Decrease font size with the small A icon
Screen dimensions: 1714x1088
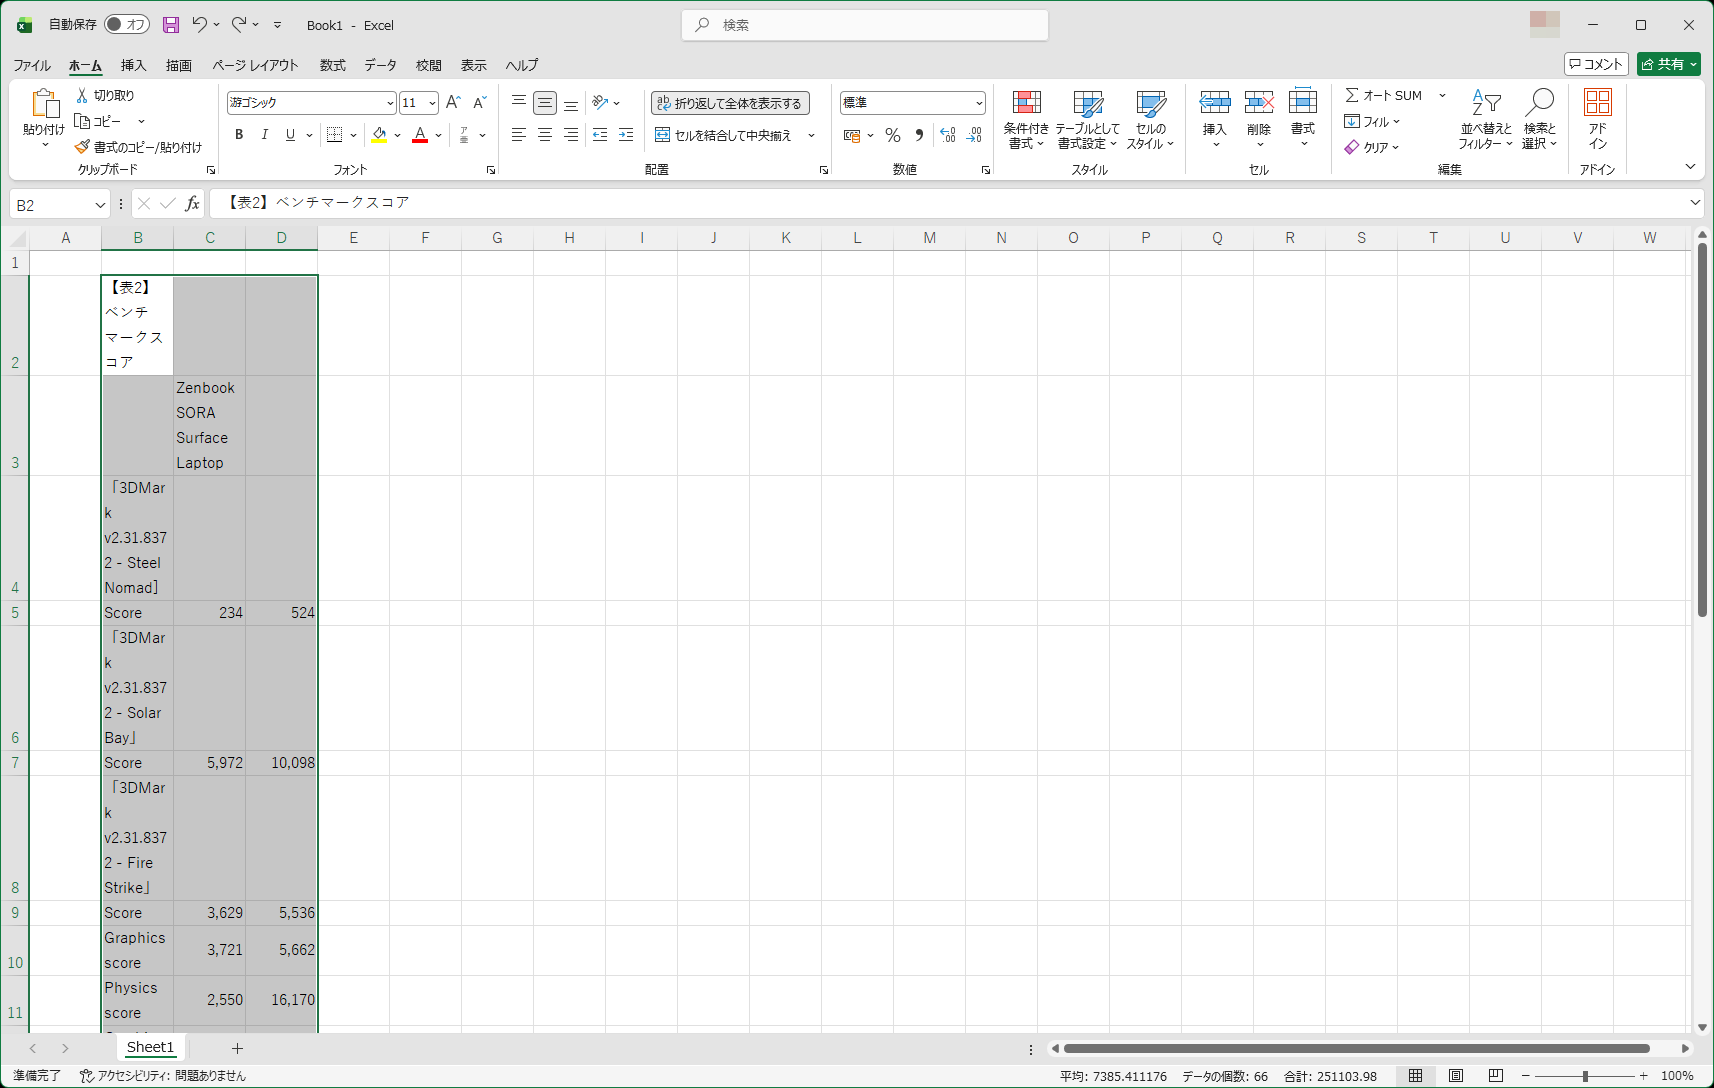coord(480,102)
